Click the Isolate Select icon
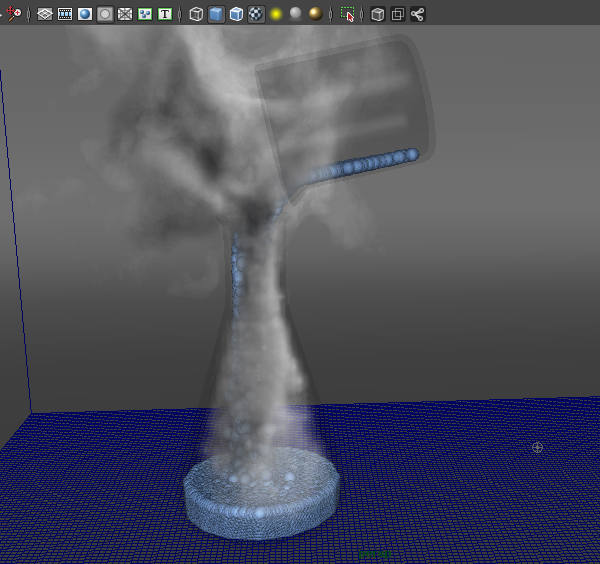The width and height of the screenshot is (600, 564). (347, 15)
